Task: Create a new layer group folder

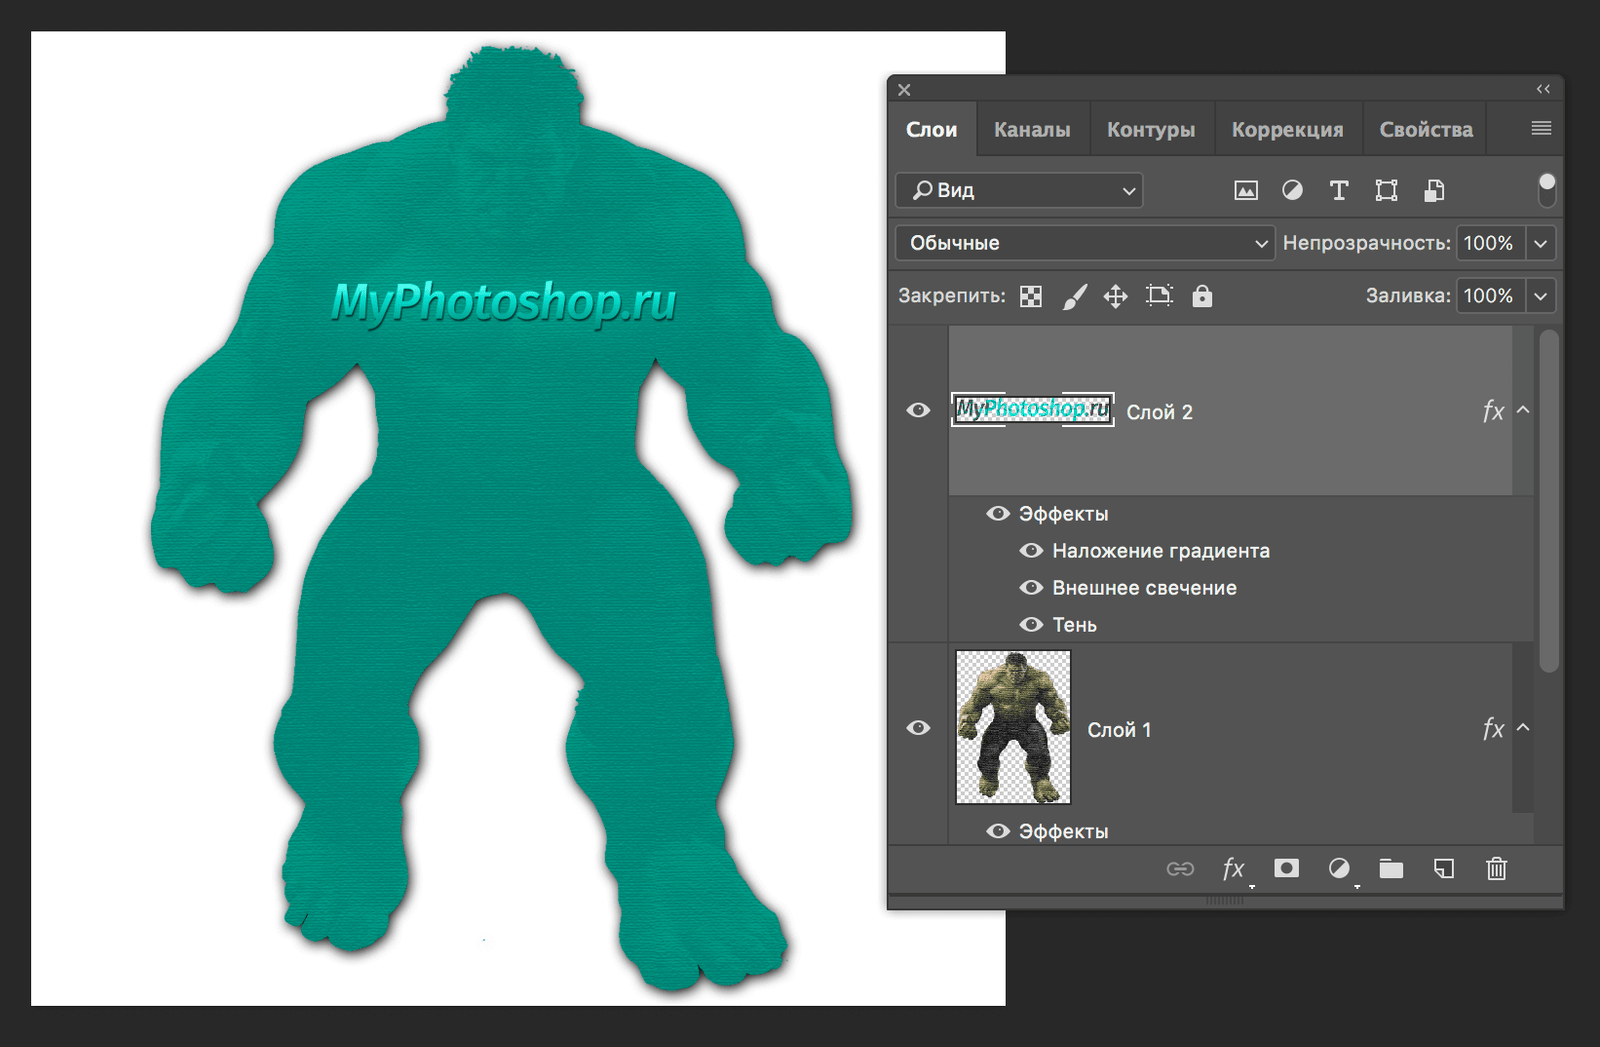Action: [x=1391, y=869]
